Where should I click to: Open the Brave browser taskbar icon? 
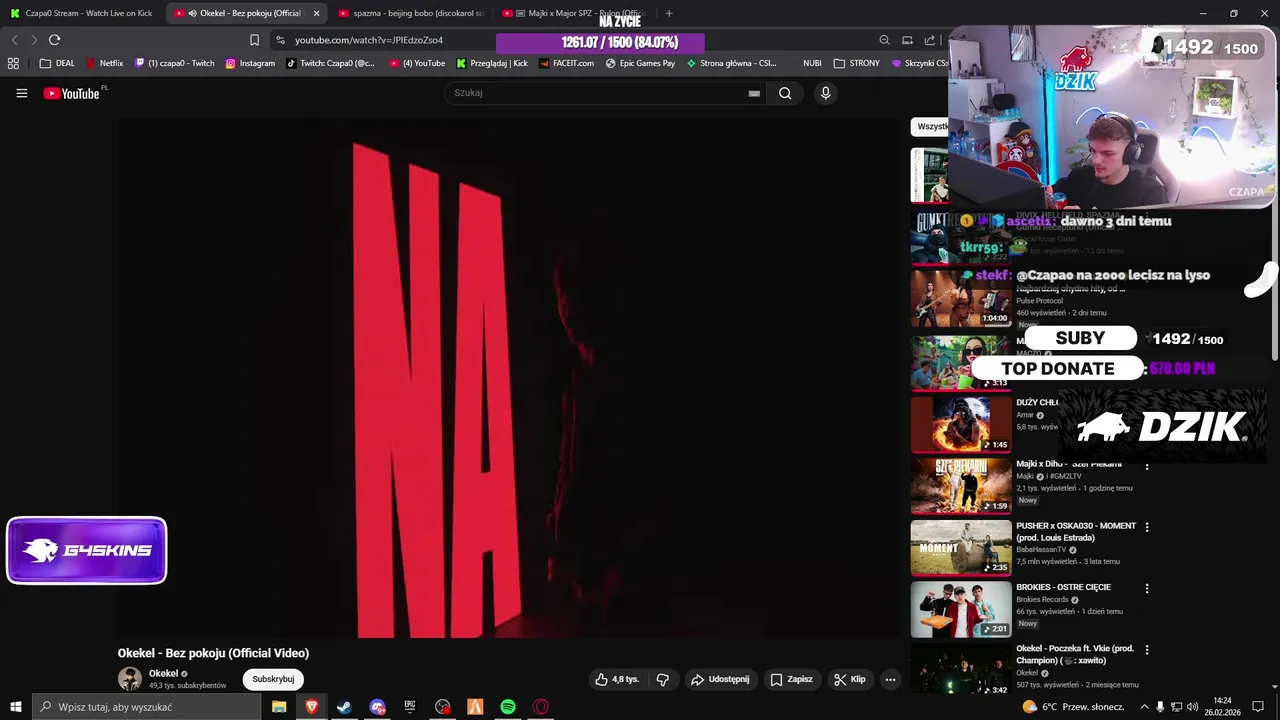pos(312,707)
